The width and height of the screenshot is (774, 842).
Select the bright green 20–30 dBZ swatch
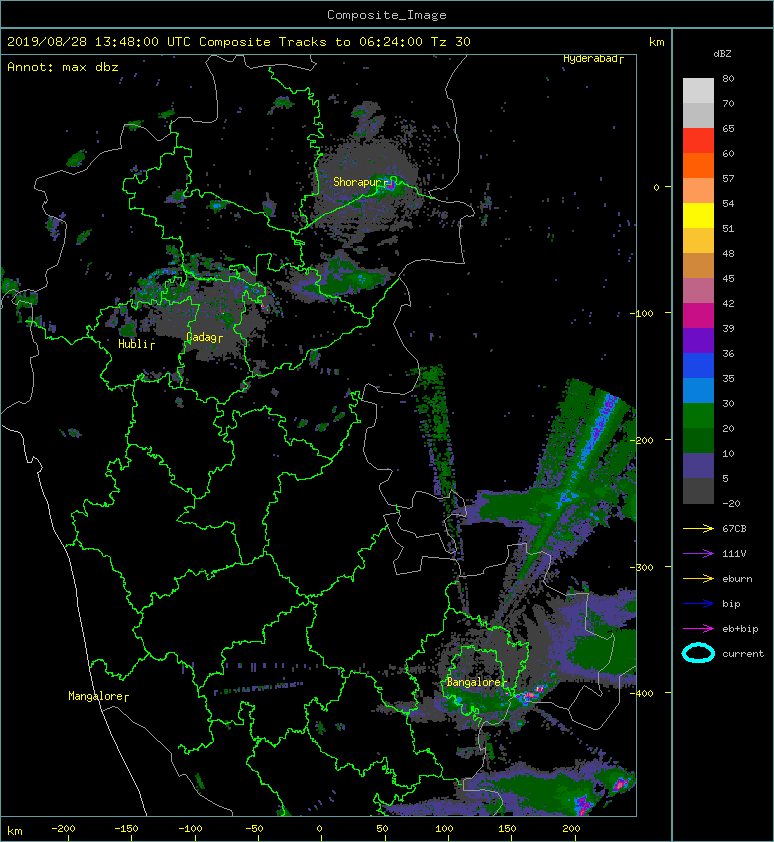[x=698, y=416]
